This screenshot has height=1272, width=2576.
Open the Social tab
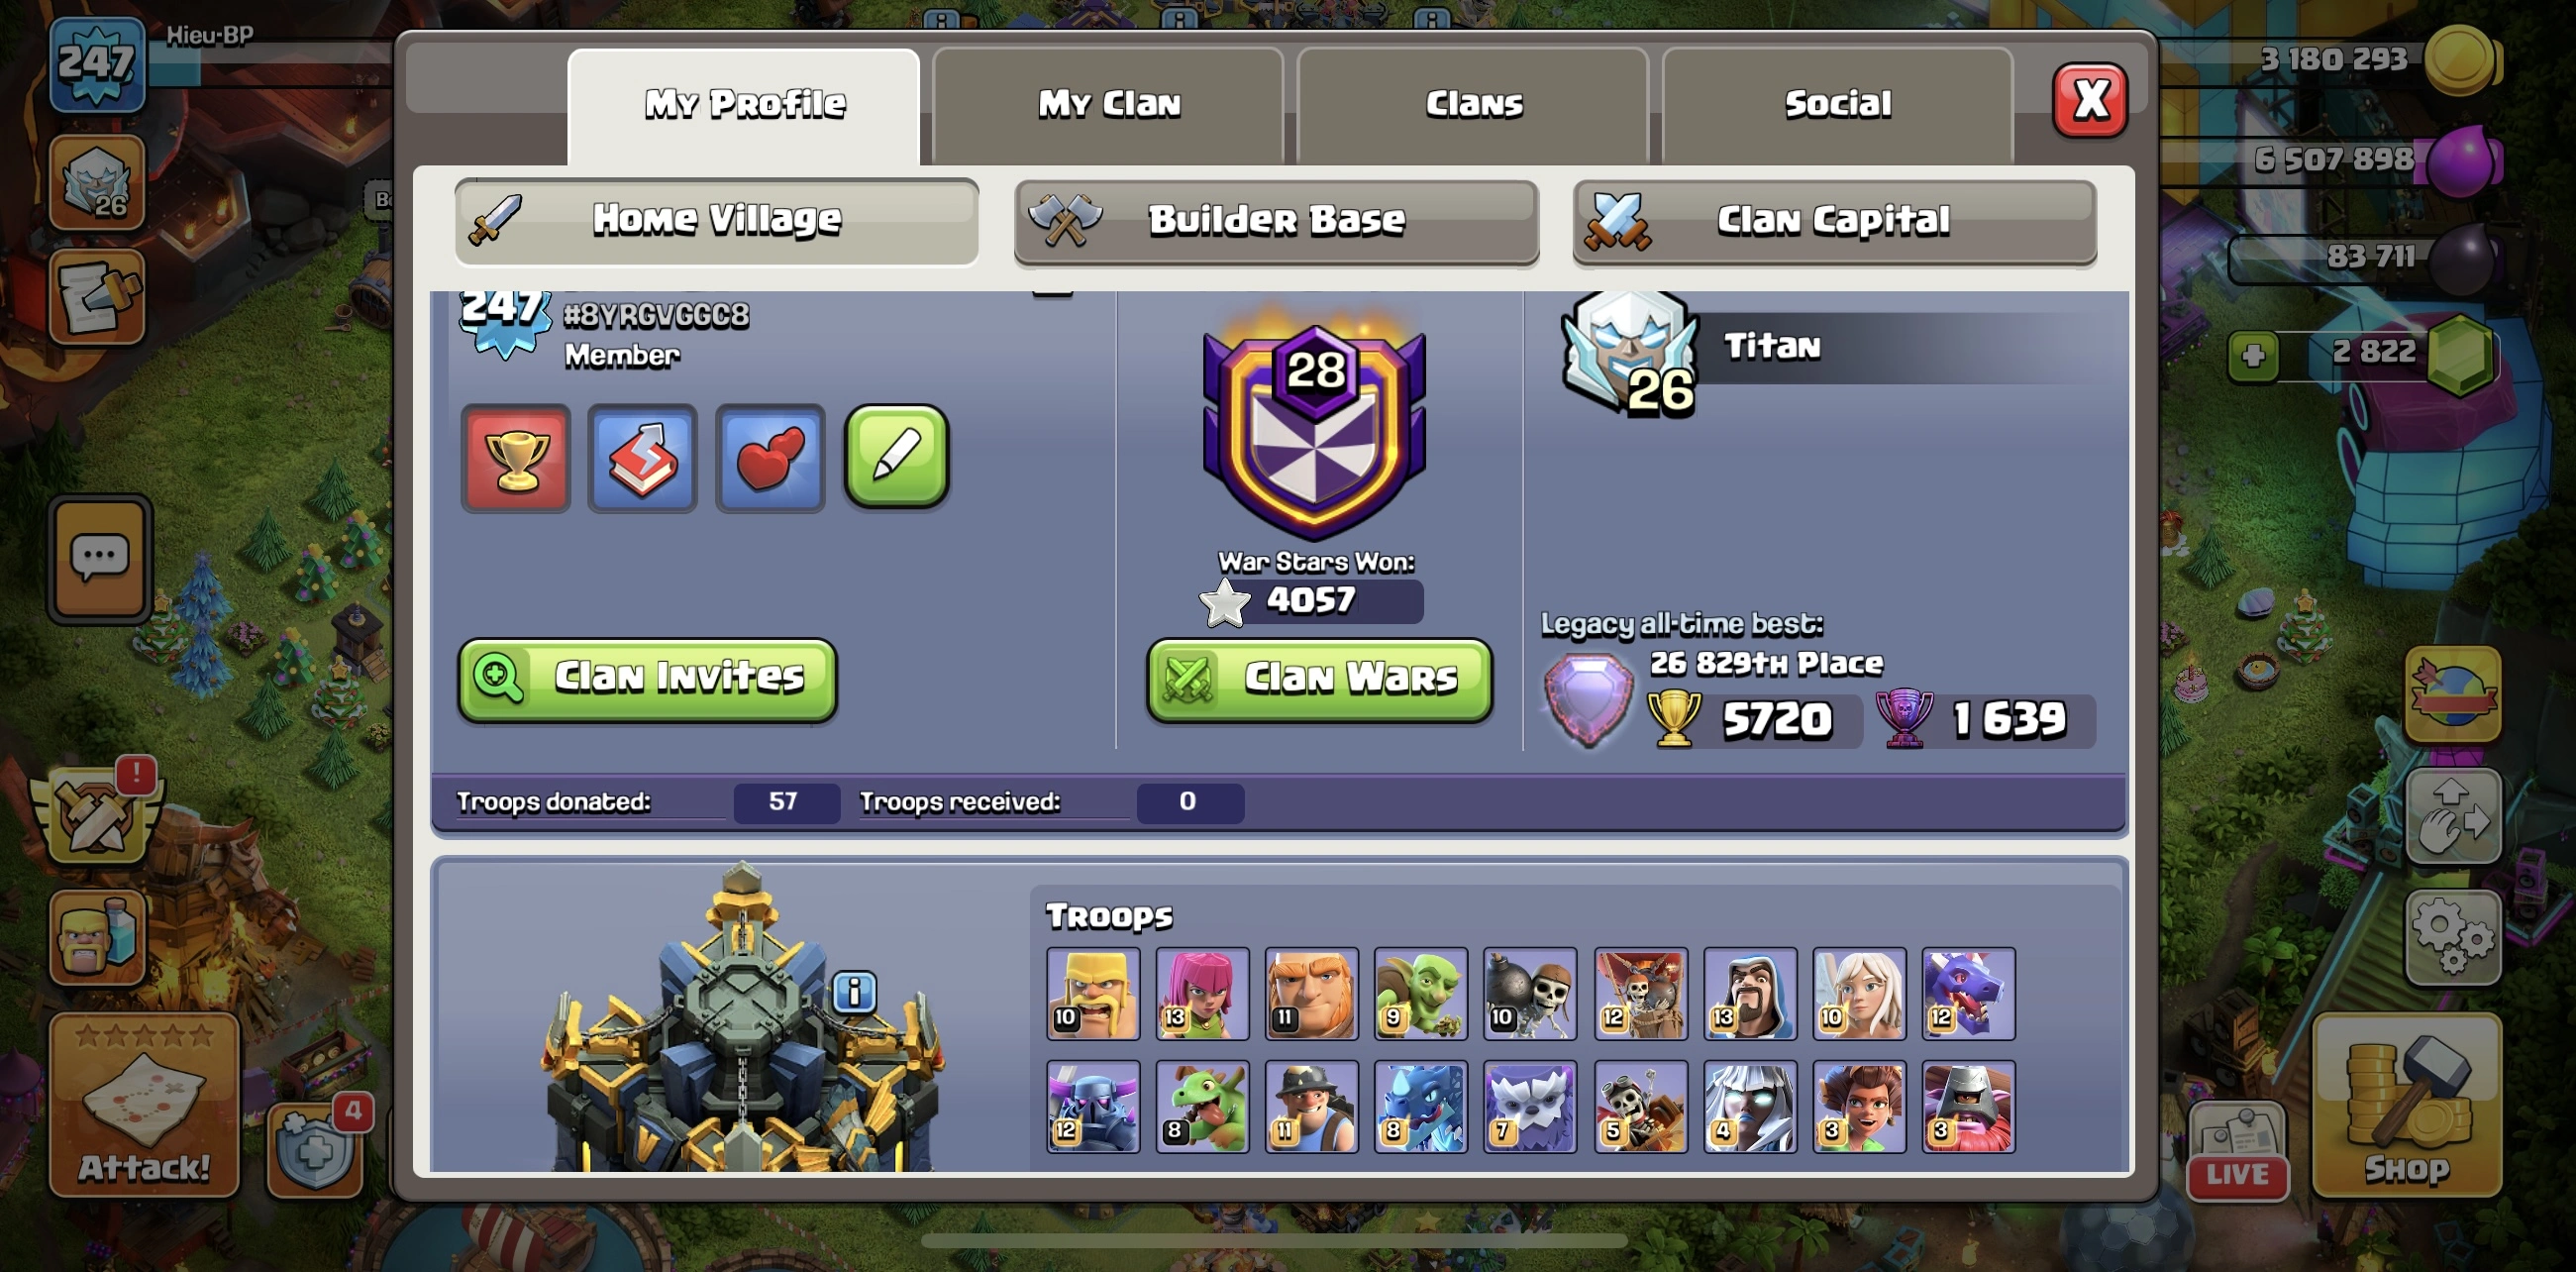coord(1837,104)
